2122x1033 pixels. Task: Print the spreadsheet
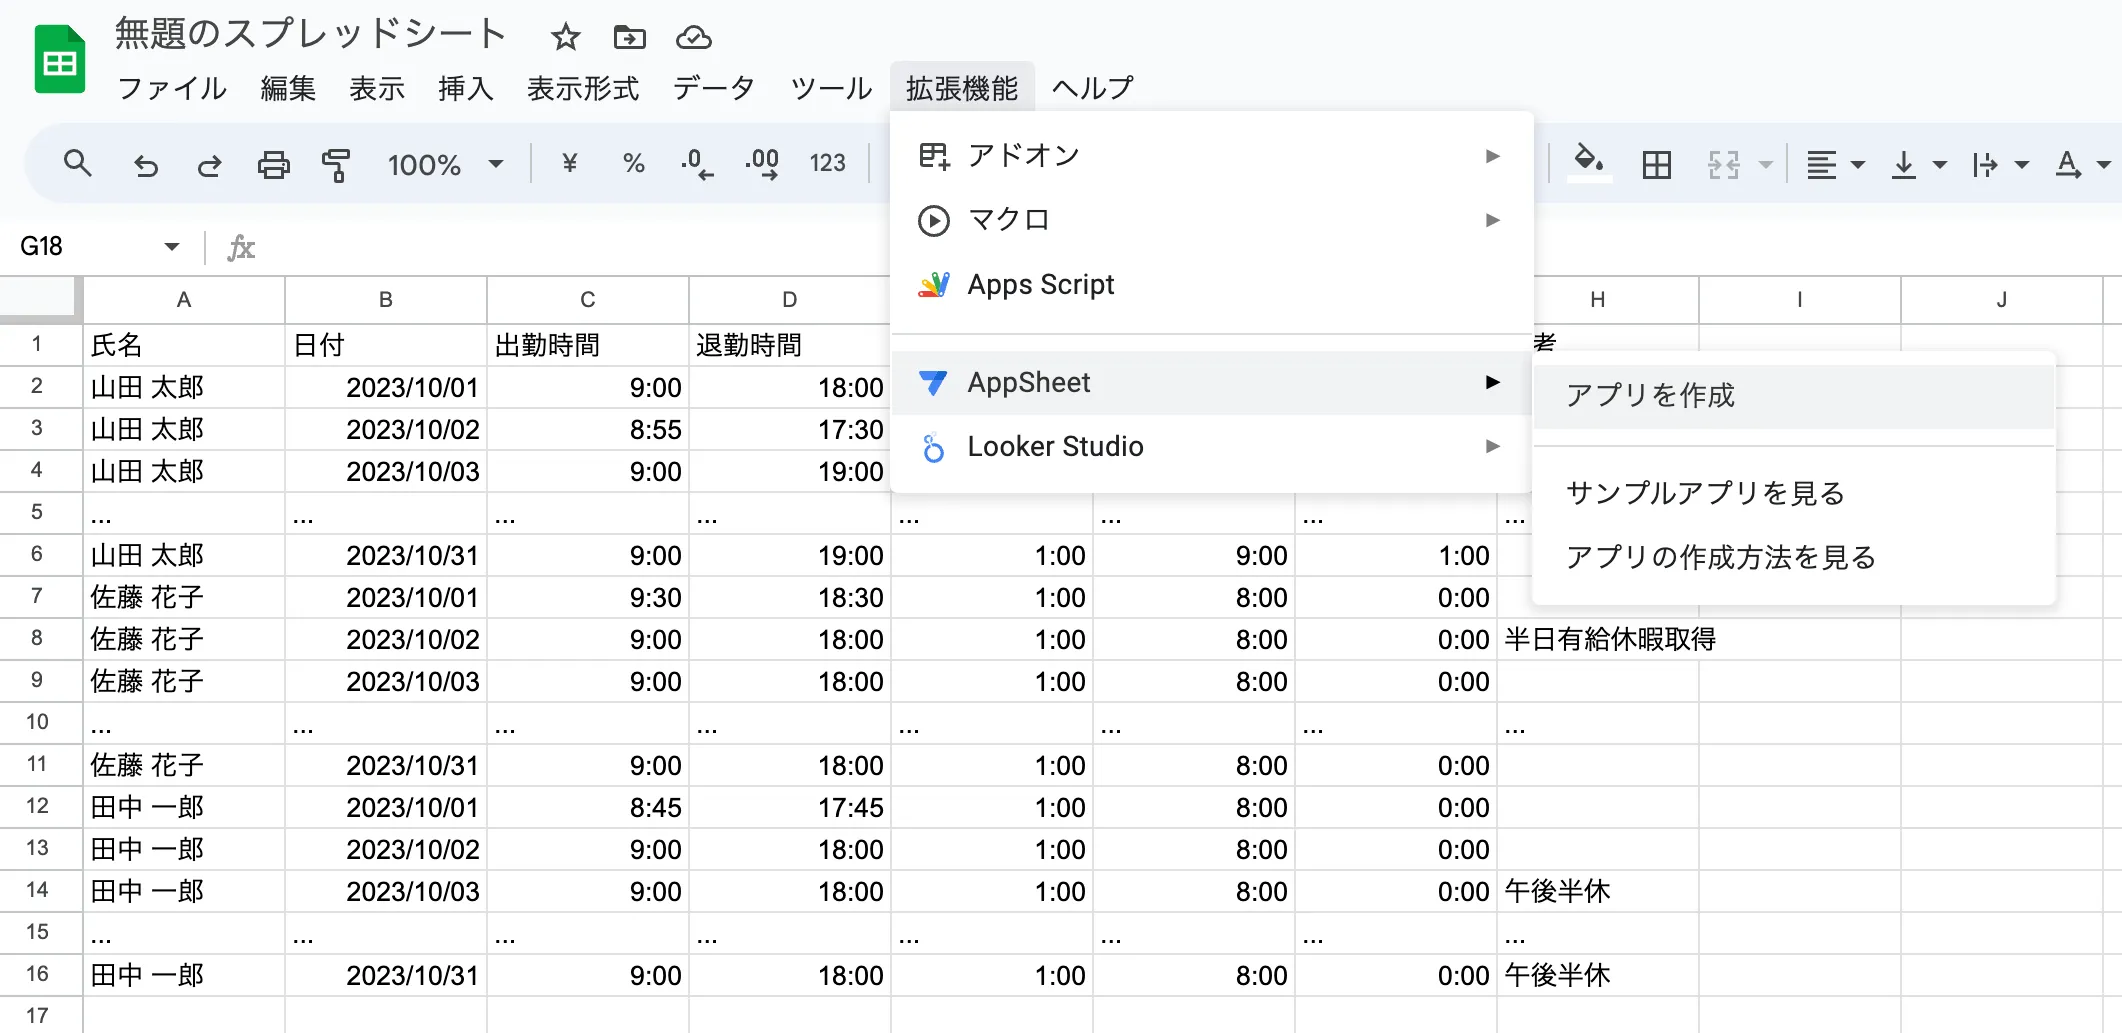[x=273, y=164]
